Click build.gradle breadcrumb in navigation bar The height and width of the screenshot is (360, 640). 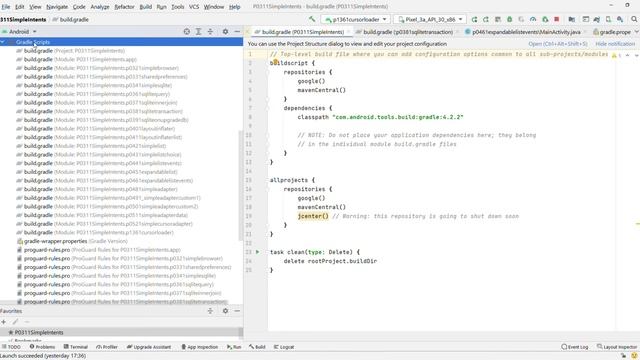[71, 20]
